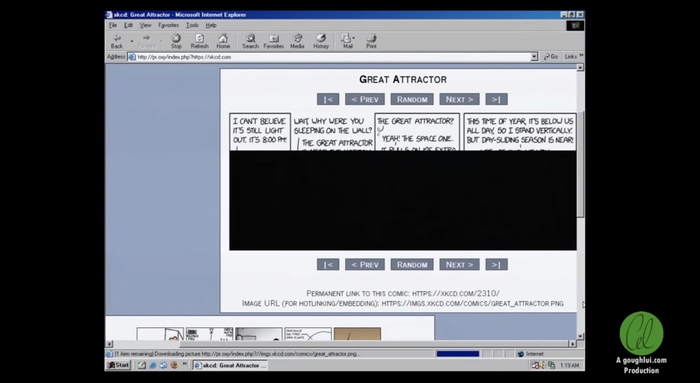Open the Edit menu
This screenshot has height=383, width=700.
click(x=129, y=25)
